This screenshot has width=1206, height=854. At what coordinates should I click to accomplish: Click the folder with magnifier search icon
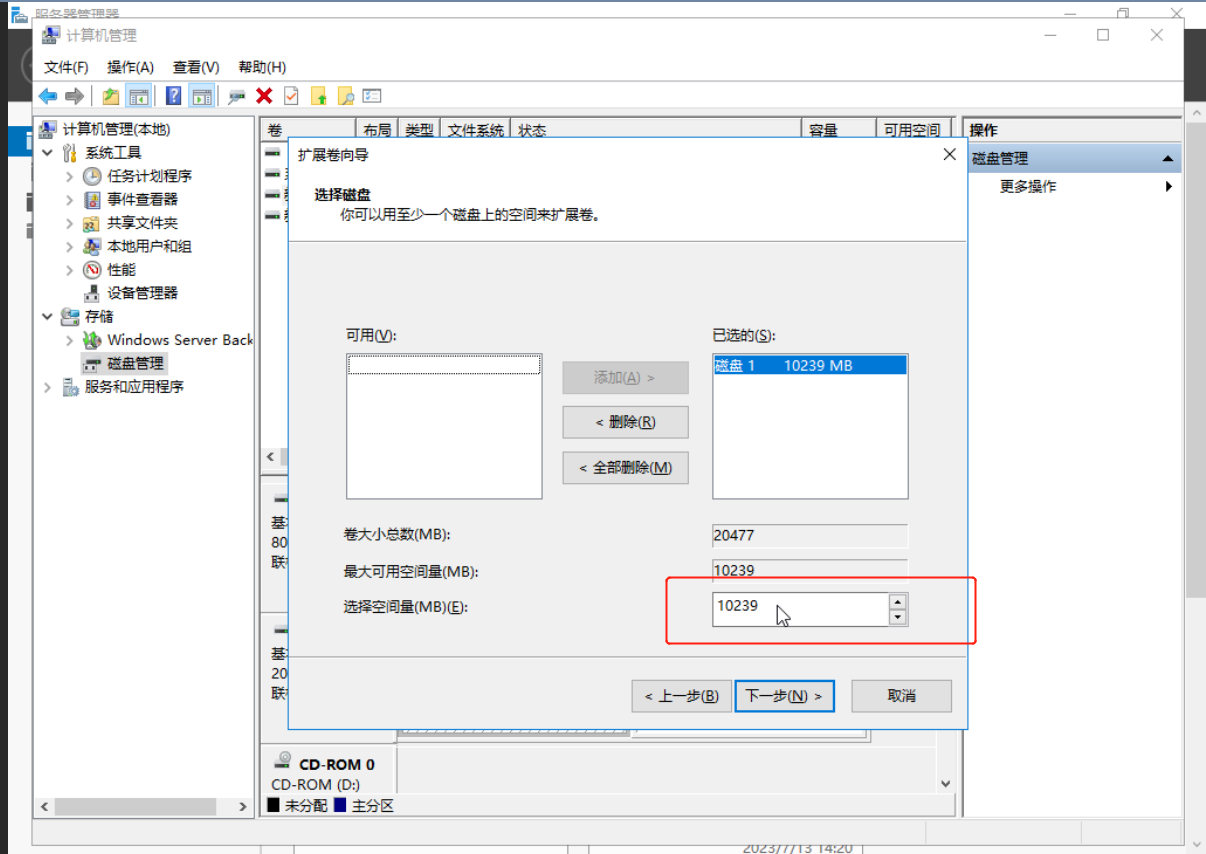click(x=346, y=96)
